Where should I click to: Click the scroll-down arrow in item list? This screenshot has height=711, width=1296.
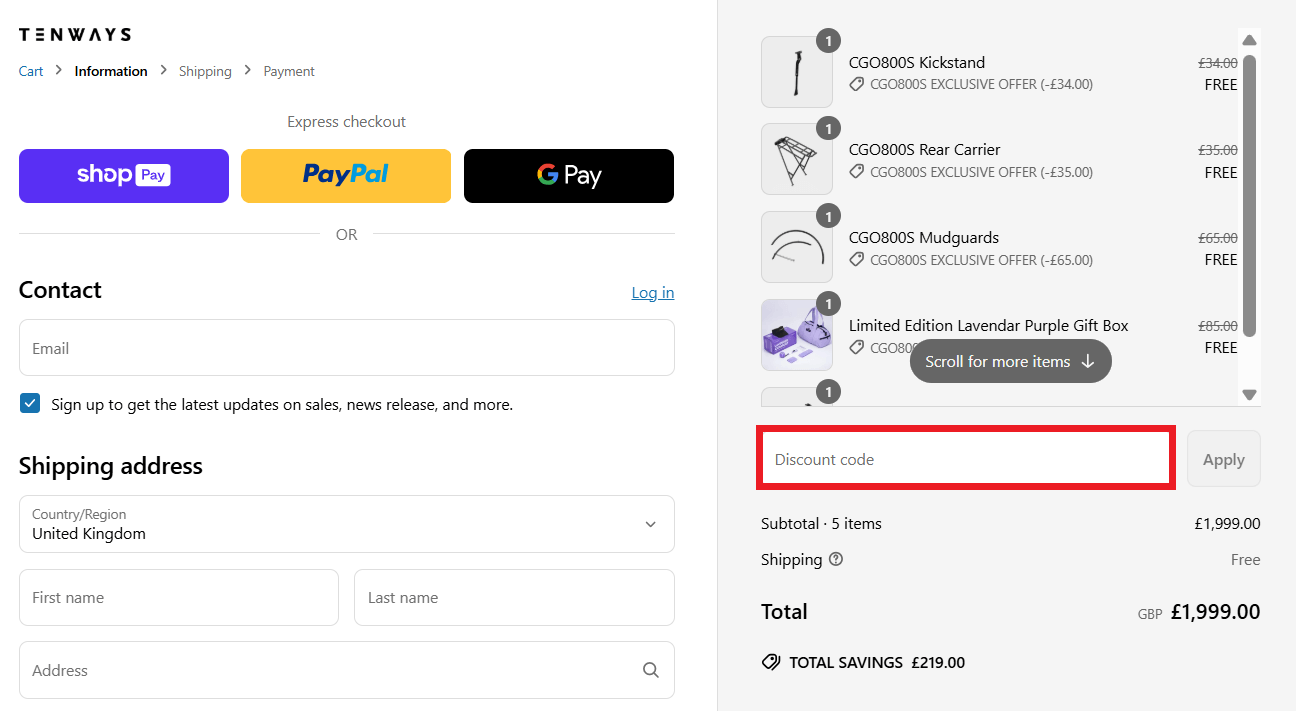(1249, 395)
